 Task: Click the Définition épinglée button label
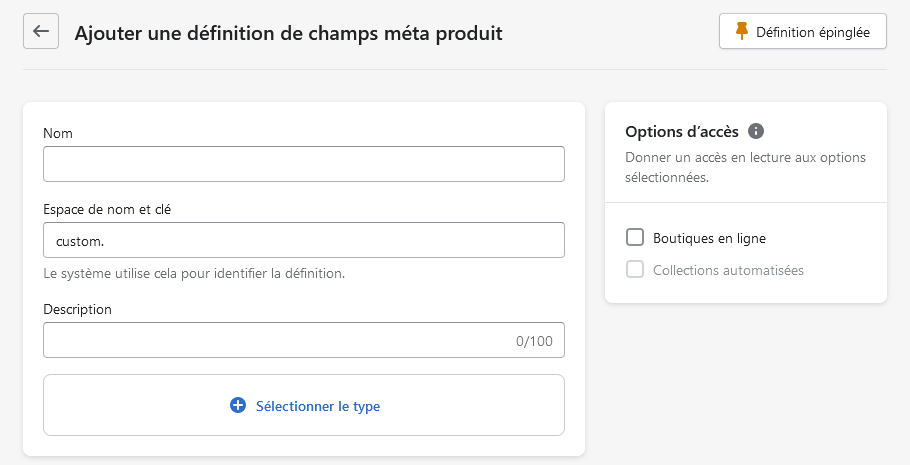click(812, 32)
